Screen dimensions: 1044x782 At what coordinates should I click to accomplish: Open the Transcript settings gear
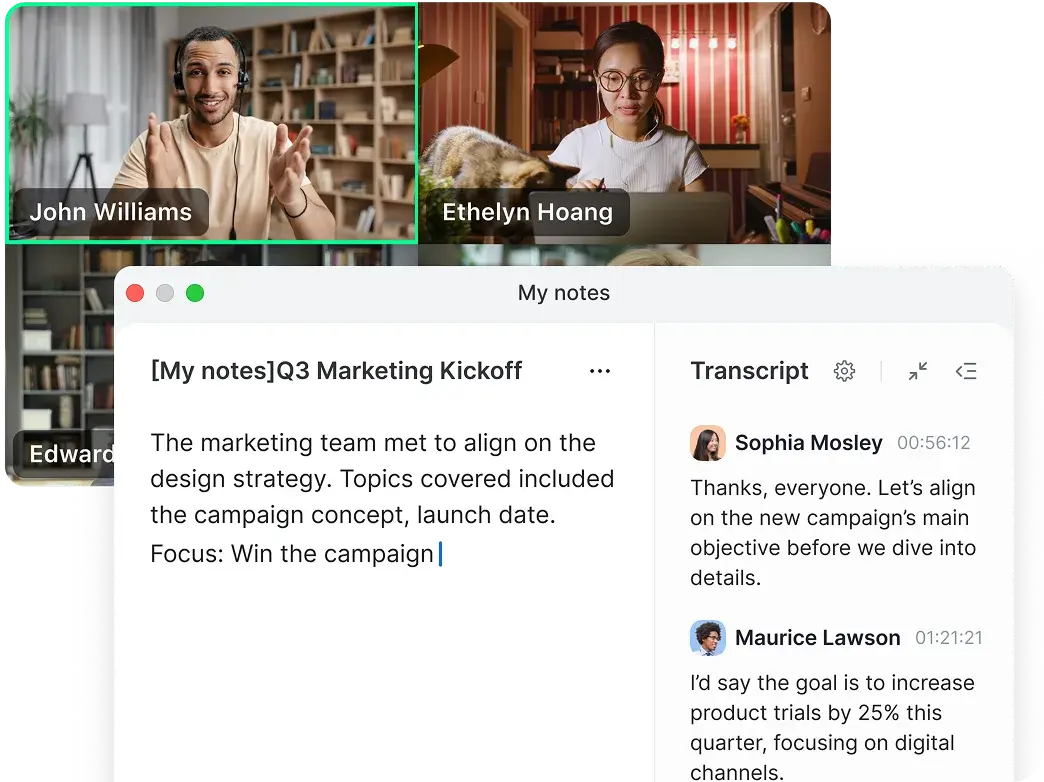[x=845, y=371]
